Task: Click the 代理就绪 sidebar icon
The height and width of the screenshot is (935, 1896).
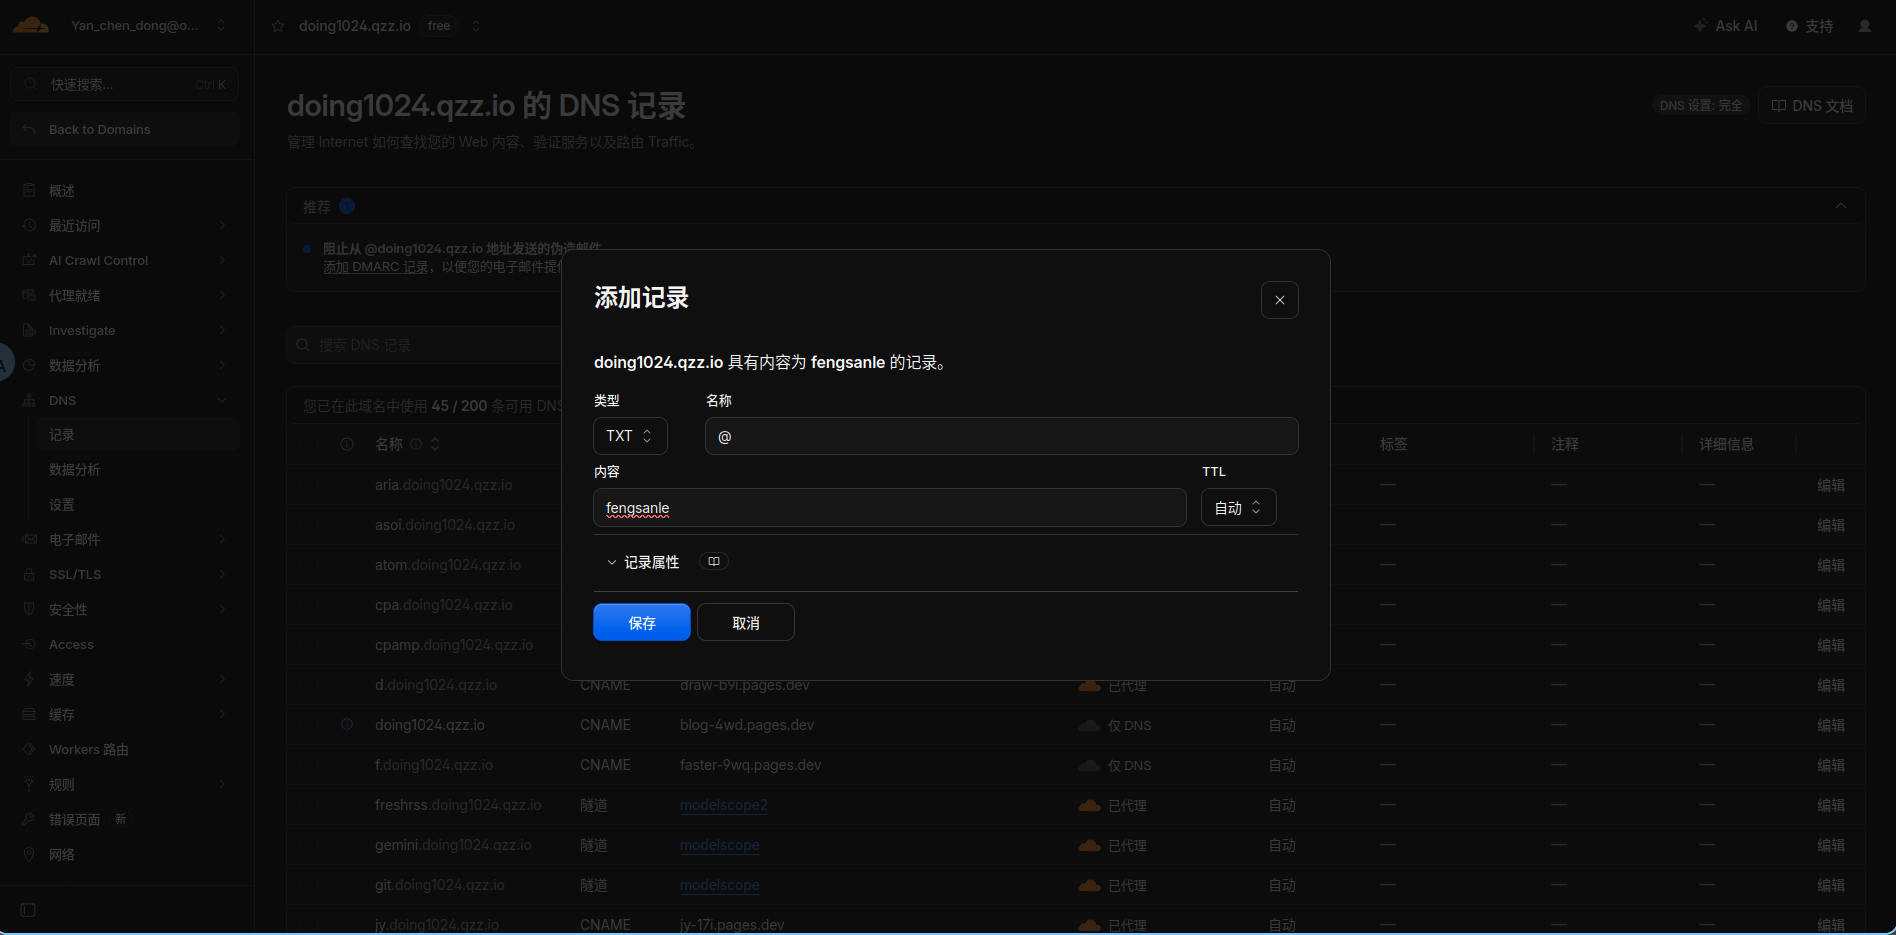Action: [x=29, y=295]
